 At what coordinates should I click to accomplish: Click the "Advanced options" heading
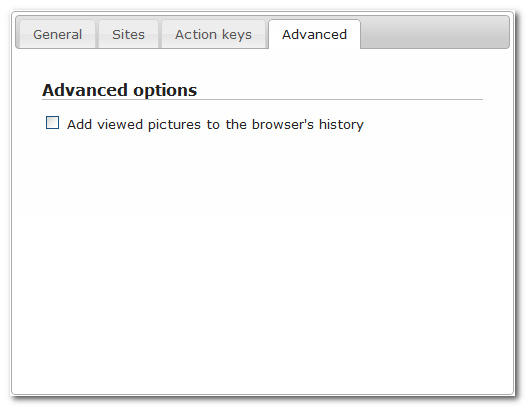[119, 90]
